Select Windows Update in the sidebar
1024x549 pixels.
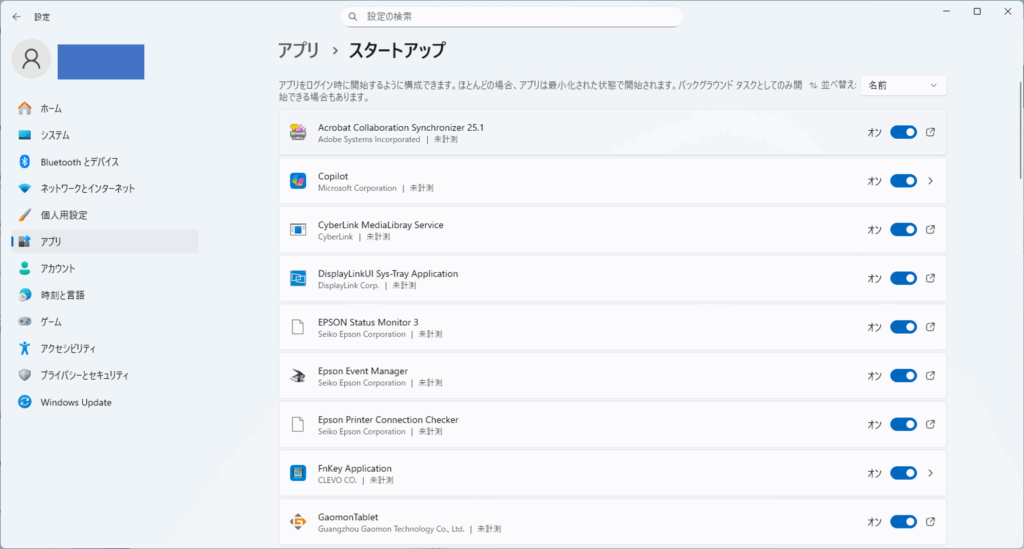point(76,402)
